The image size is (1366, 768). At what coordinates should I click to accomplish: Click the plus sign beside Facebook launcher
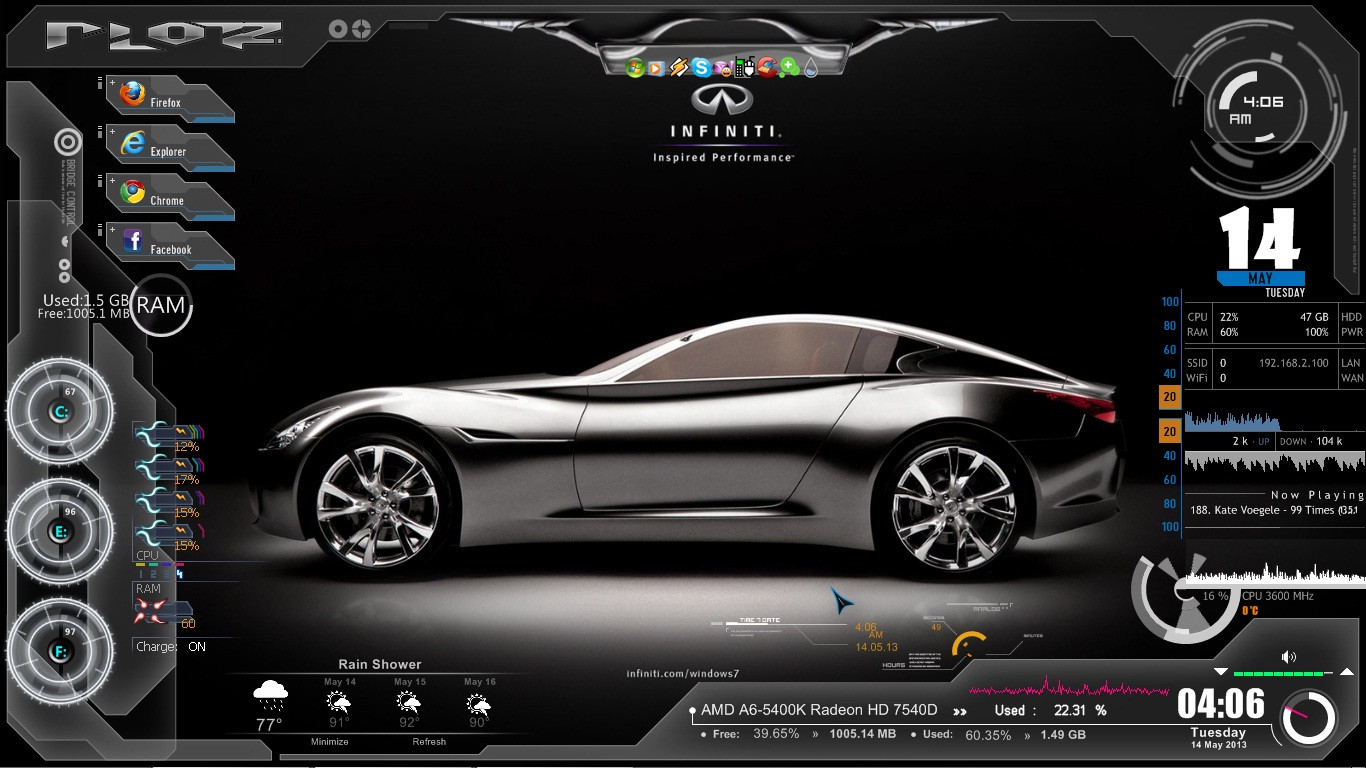pos(112,230)
